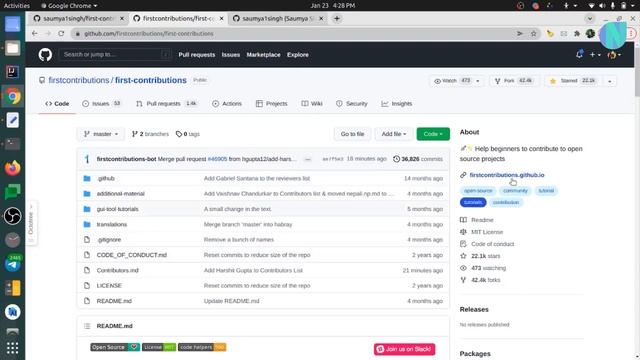This screenshot has height=360, width=640.
Task: Open the additional-material folder
Action: coord(120,193)
